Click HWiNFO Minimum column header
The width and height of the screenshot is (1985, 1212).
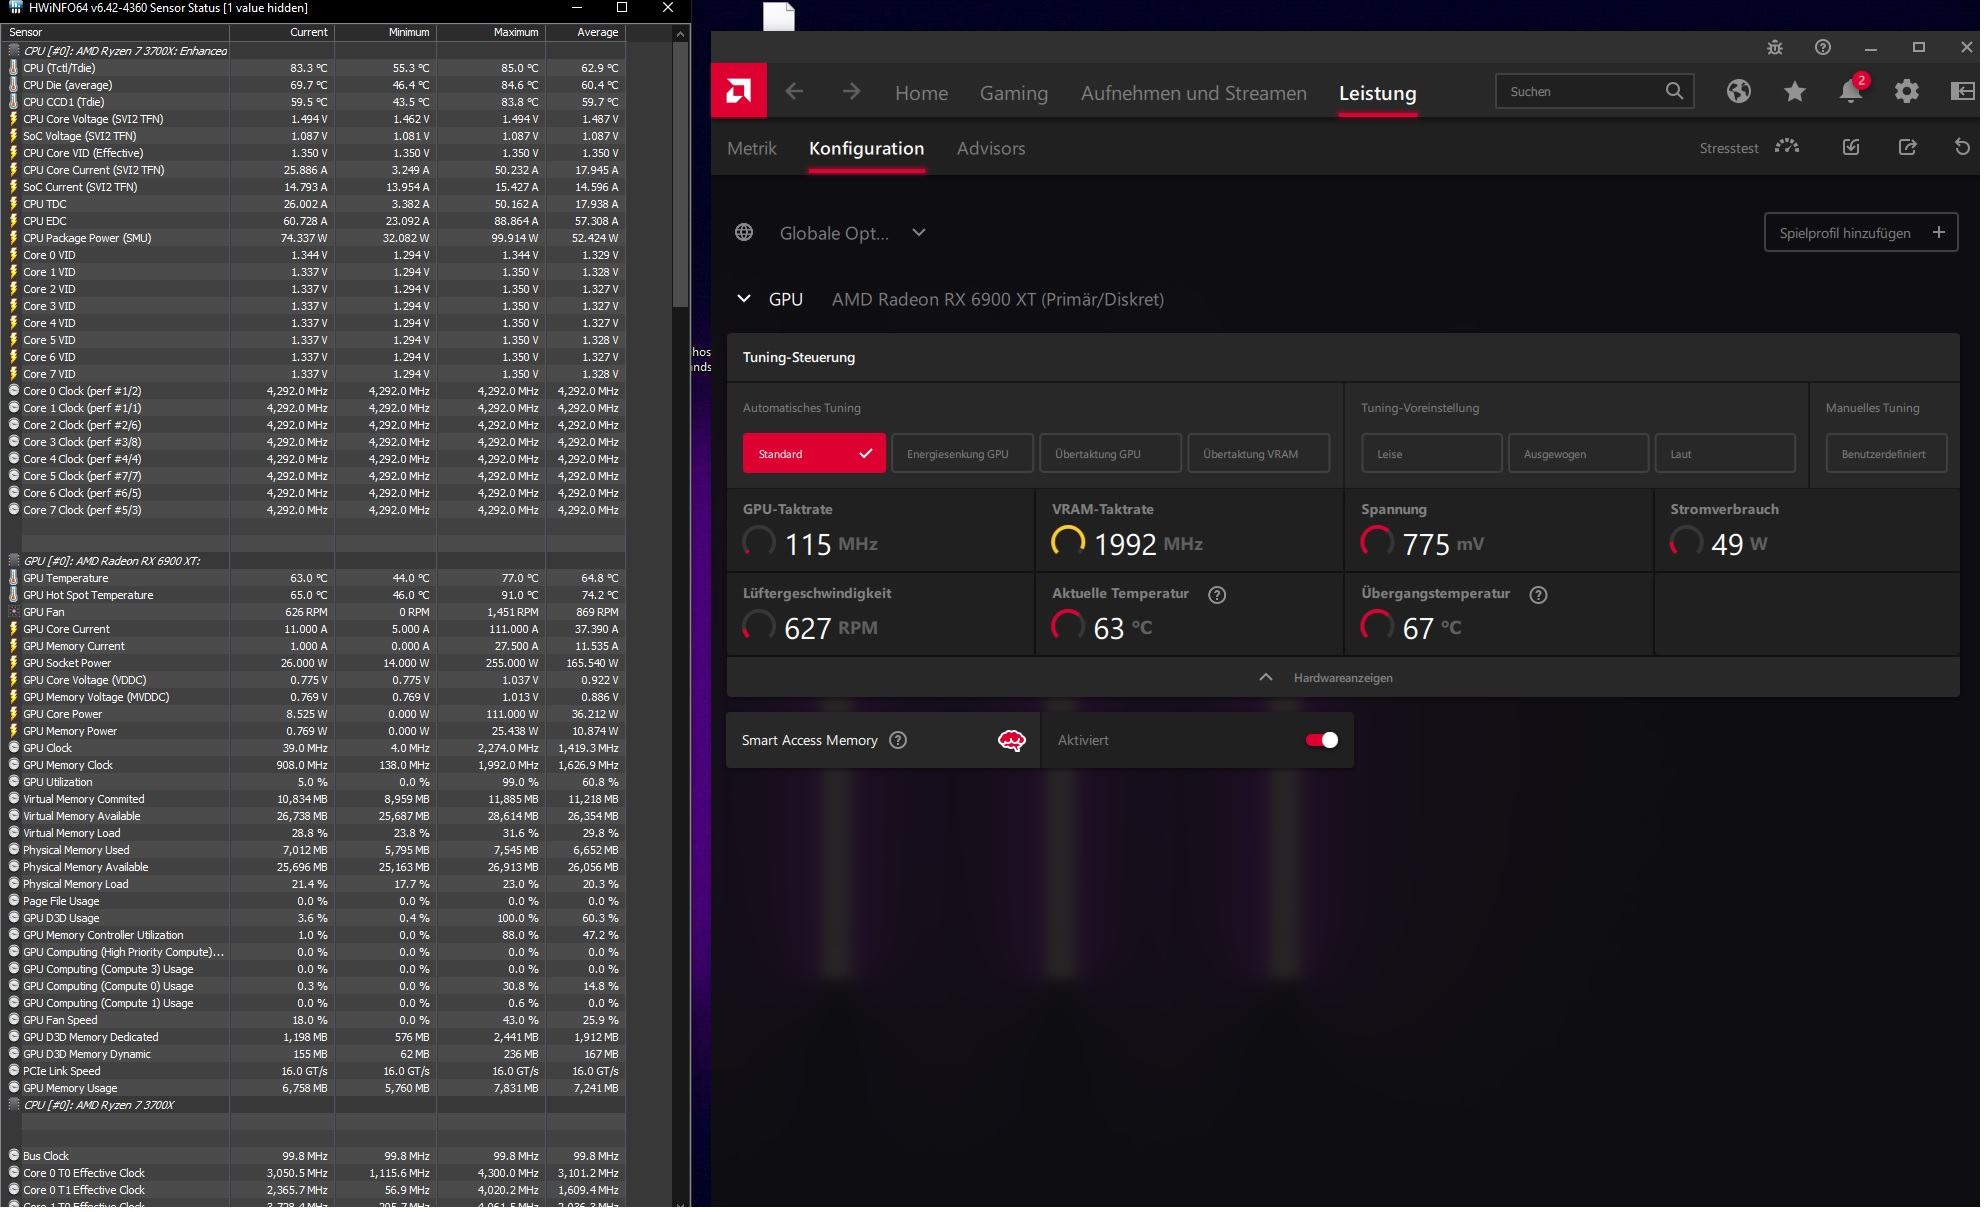tap(387, 33)
